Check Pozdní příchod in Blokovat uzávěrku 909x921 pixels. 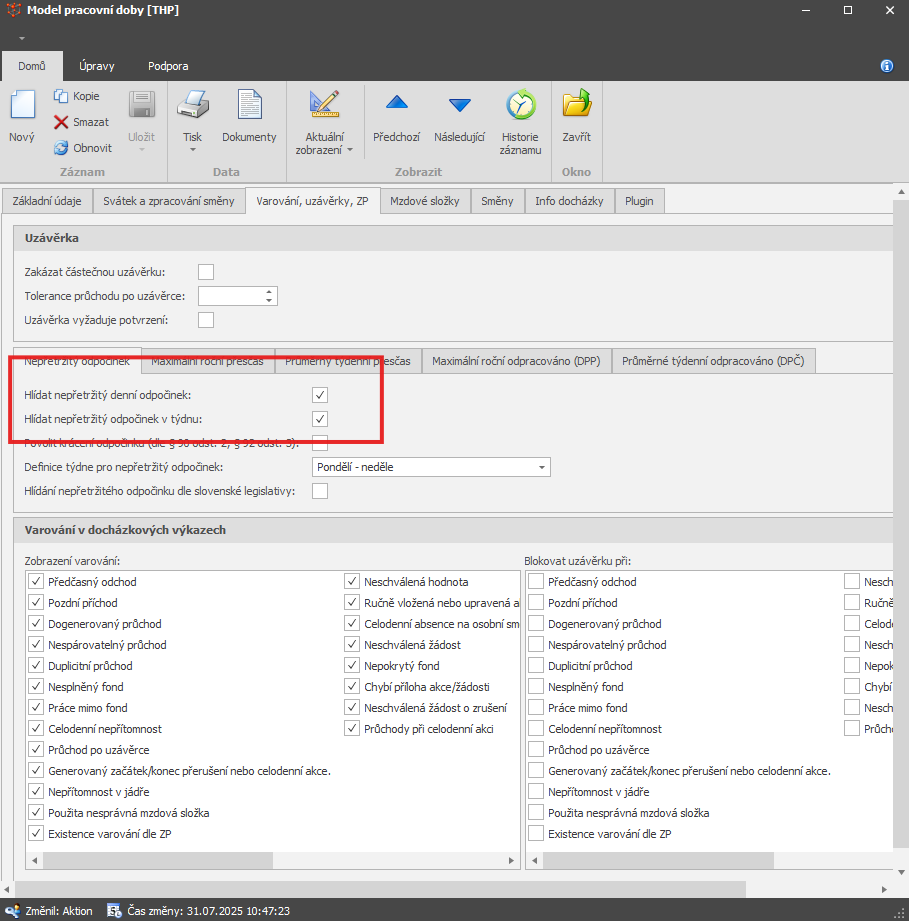pos(536,603)
